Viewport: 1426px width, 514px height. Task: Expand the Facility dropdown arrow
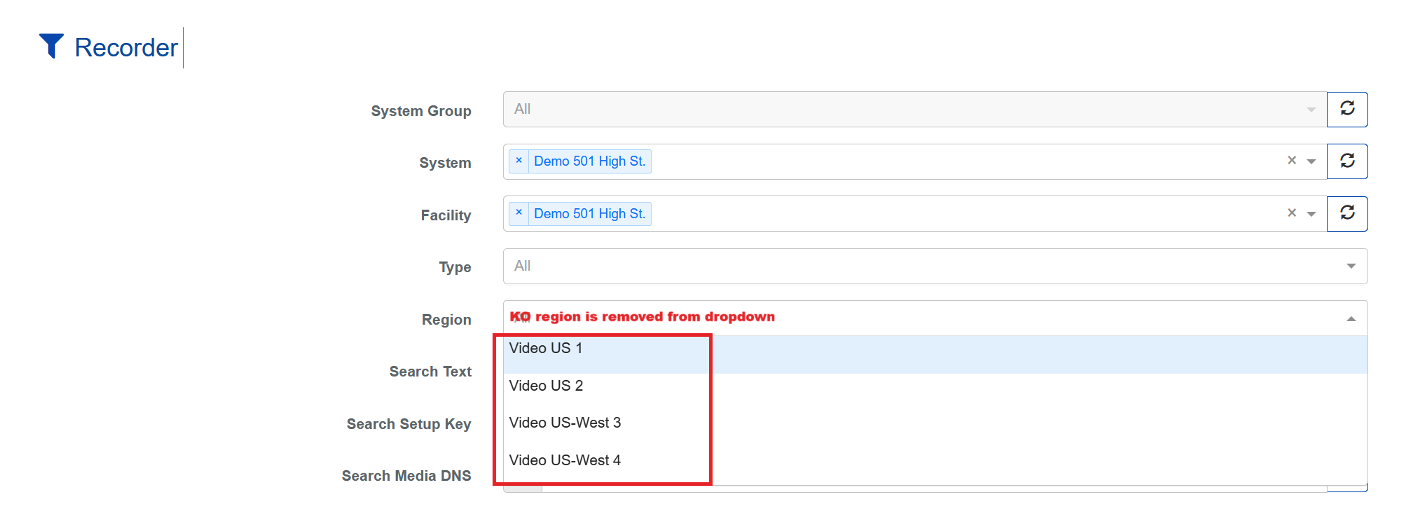coord(1311,214)
